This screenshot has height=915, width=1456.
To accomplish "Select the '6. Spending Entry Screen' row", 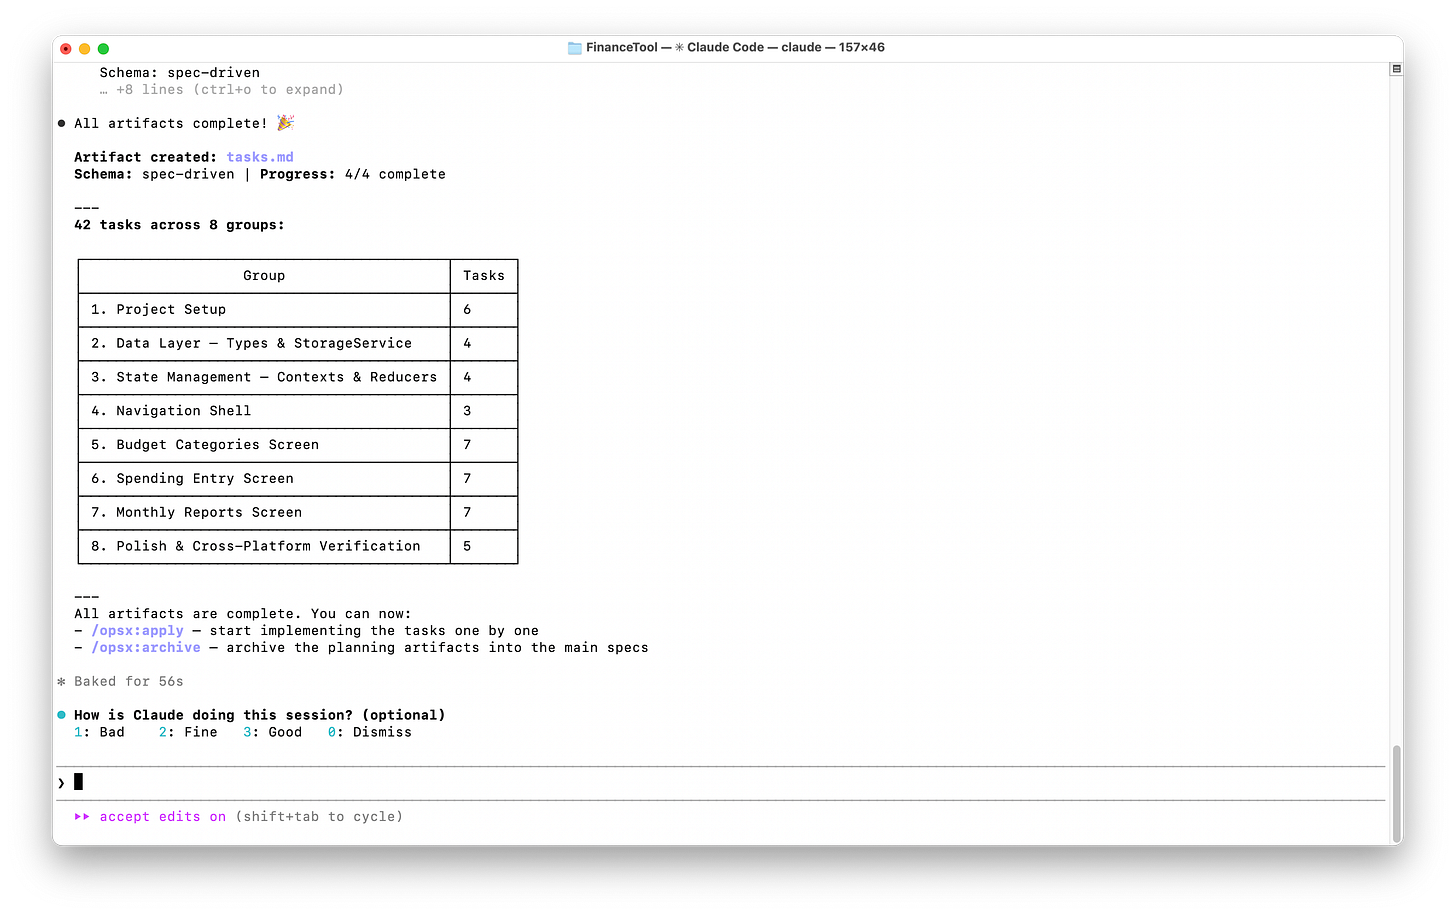I will [x=298, y=479].
